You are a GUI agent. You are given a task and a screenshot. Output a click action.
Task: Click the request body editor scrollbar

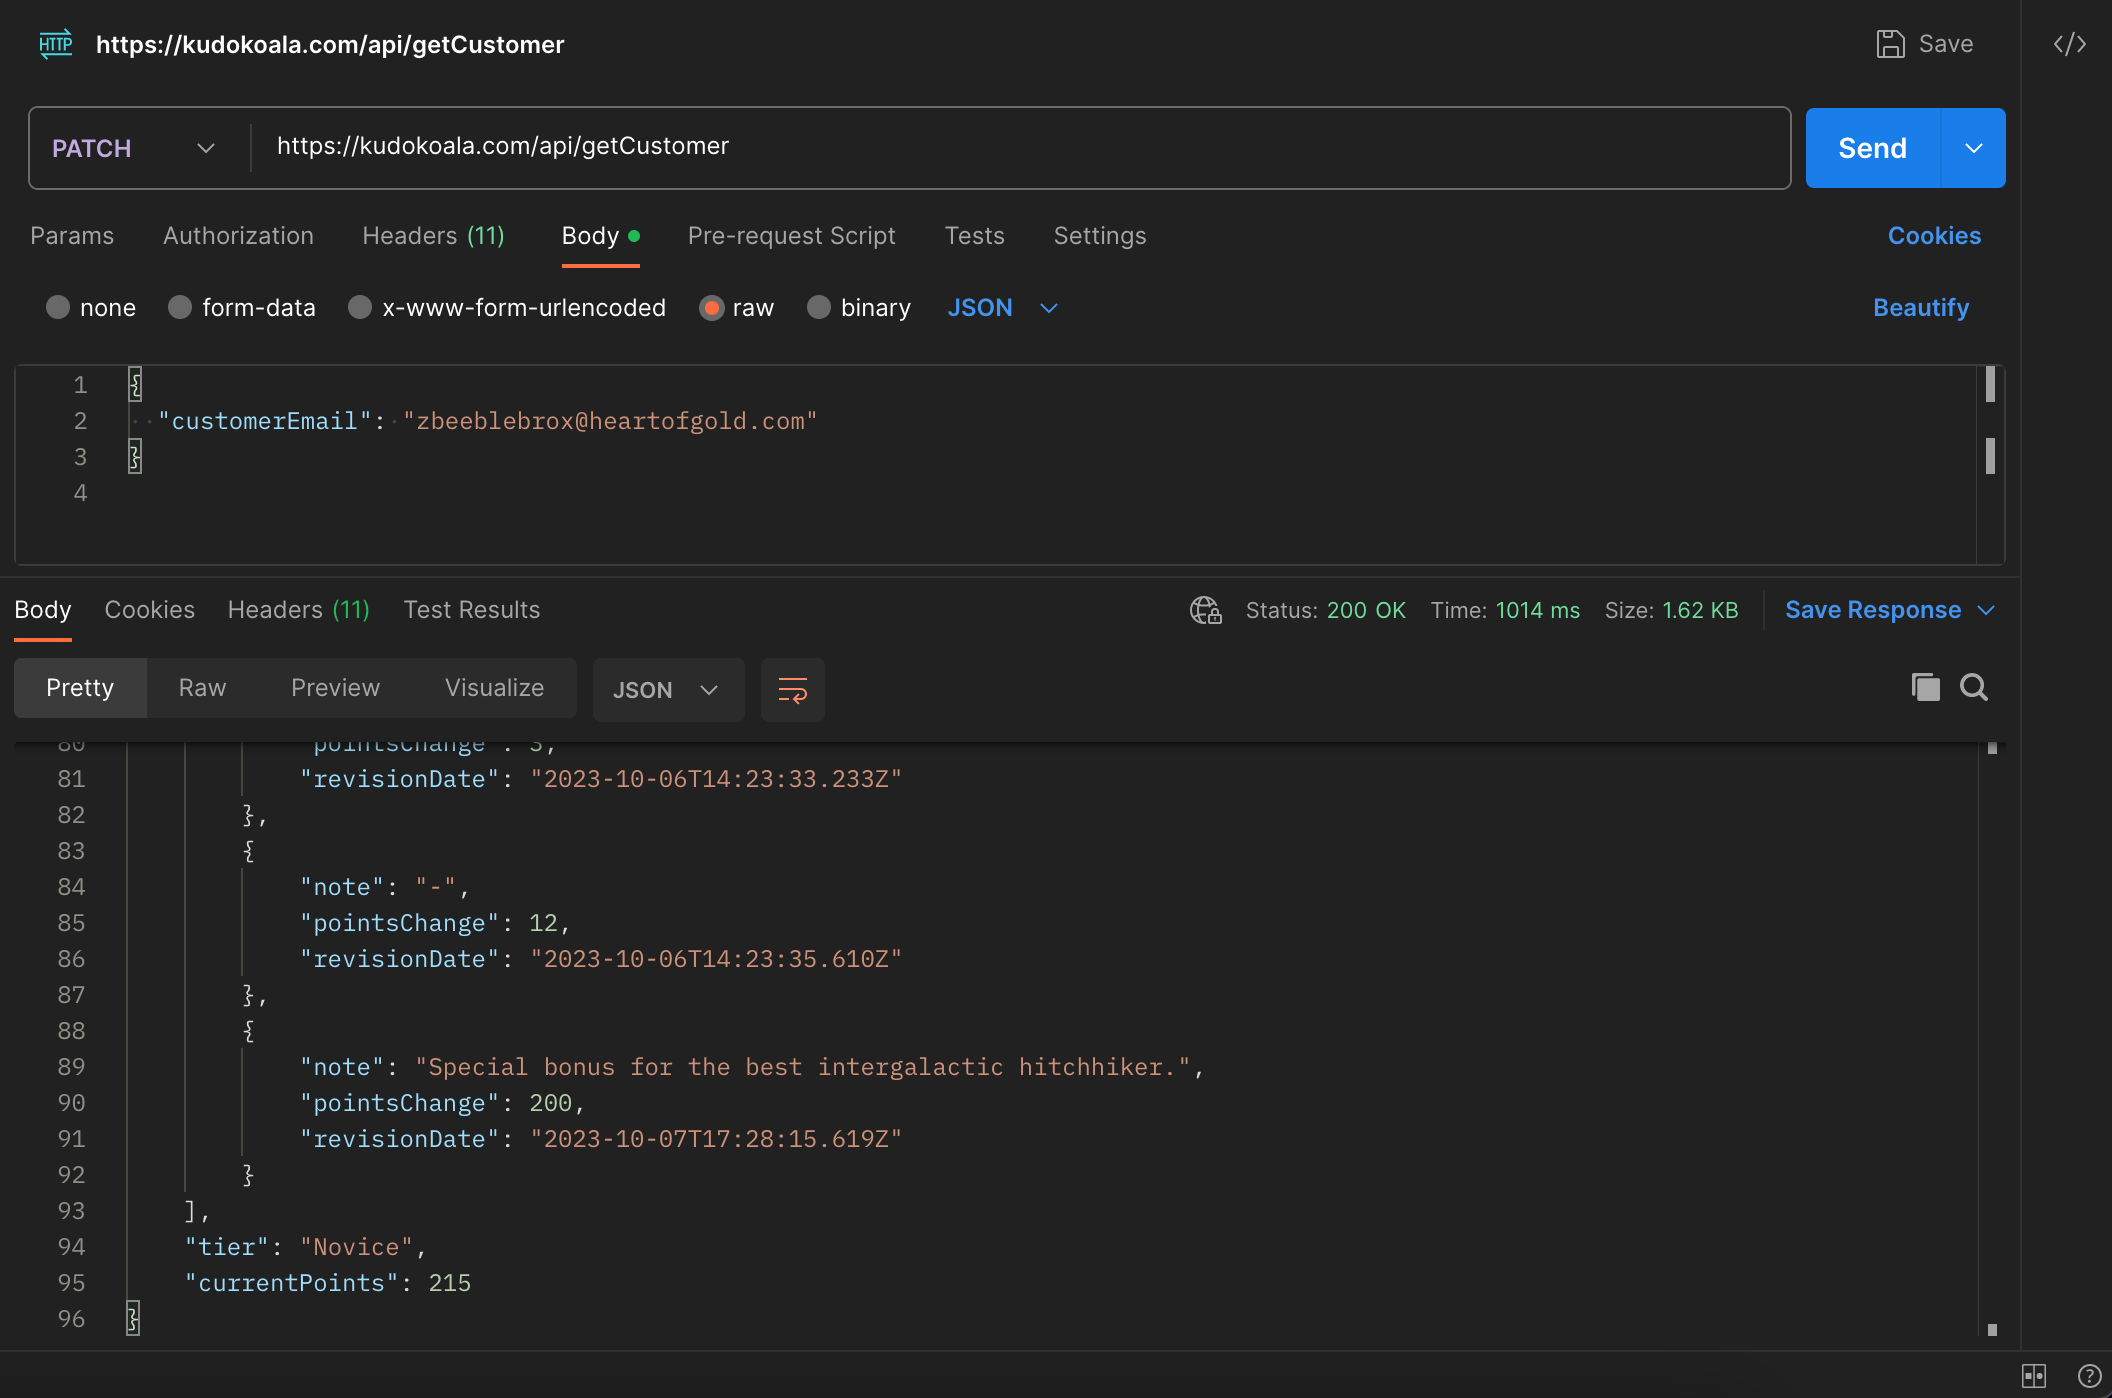(x=1990, y=464)
